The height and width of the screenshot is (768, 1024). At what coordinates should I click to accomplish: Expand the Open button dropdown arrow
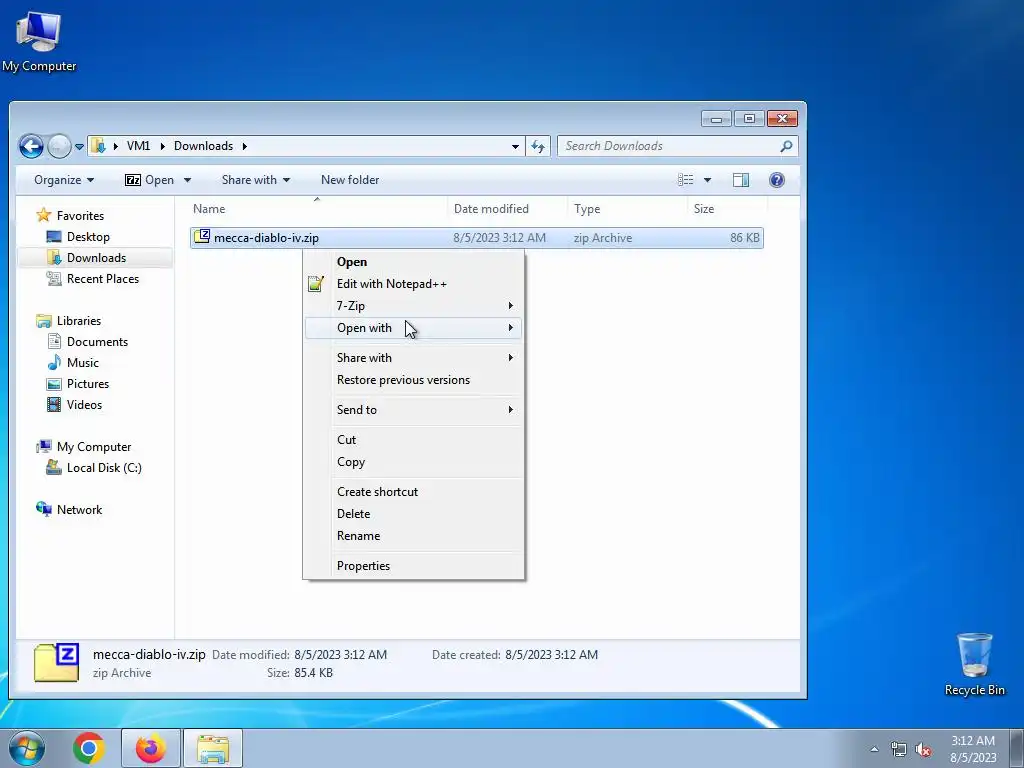(x=187, y=180)
